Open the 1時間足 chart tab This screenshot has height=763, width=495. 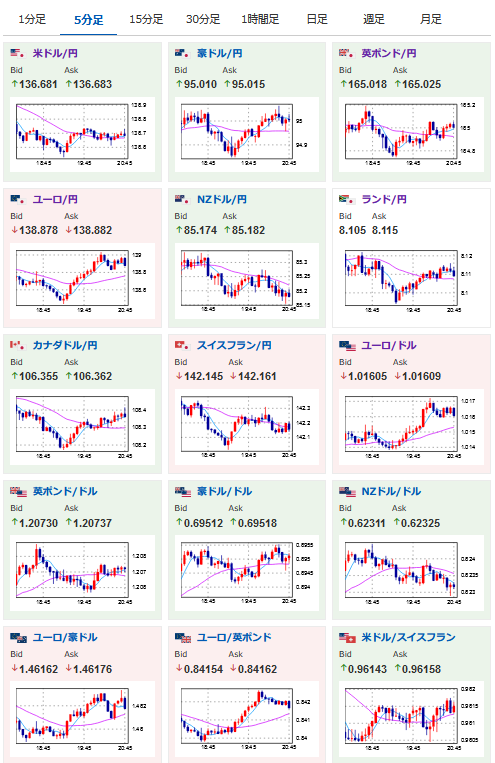260,19
